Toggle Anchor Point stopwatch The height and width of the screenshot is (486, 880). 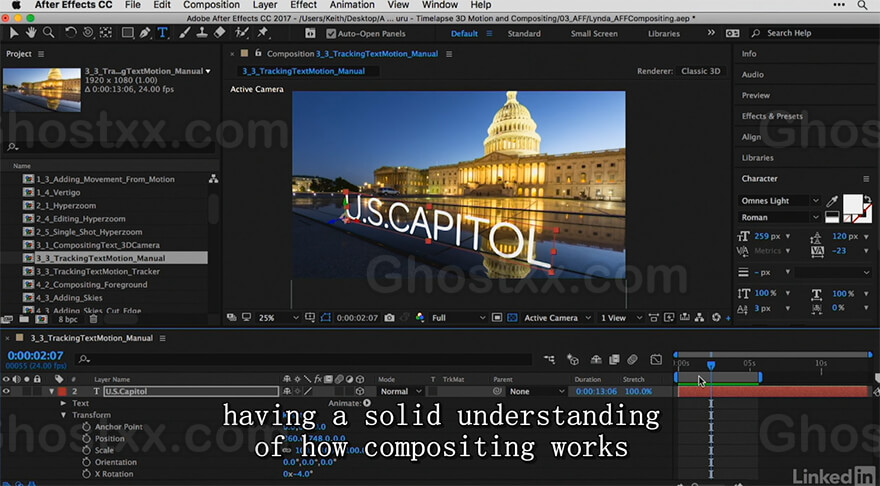pos(86,427)
